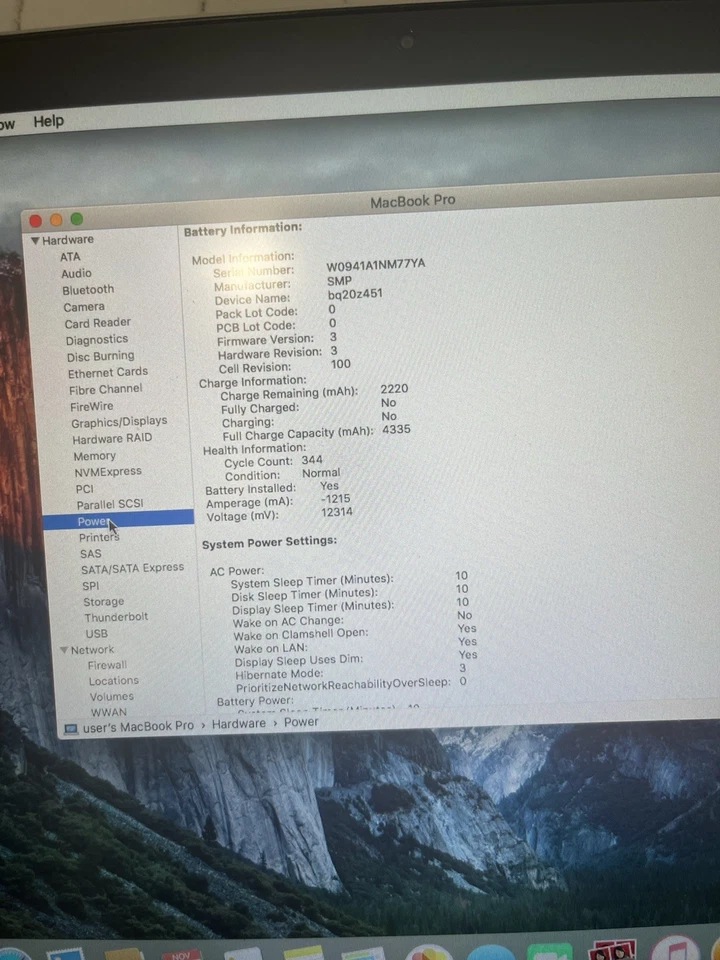Select the highlighted Power item
This screenshot has height=960, width=720.
pyautogui.click(x=118, y=519)
